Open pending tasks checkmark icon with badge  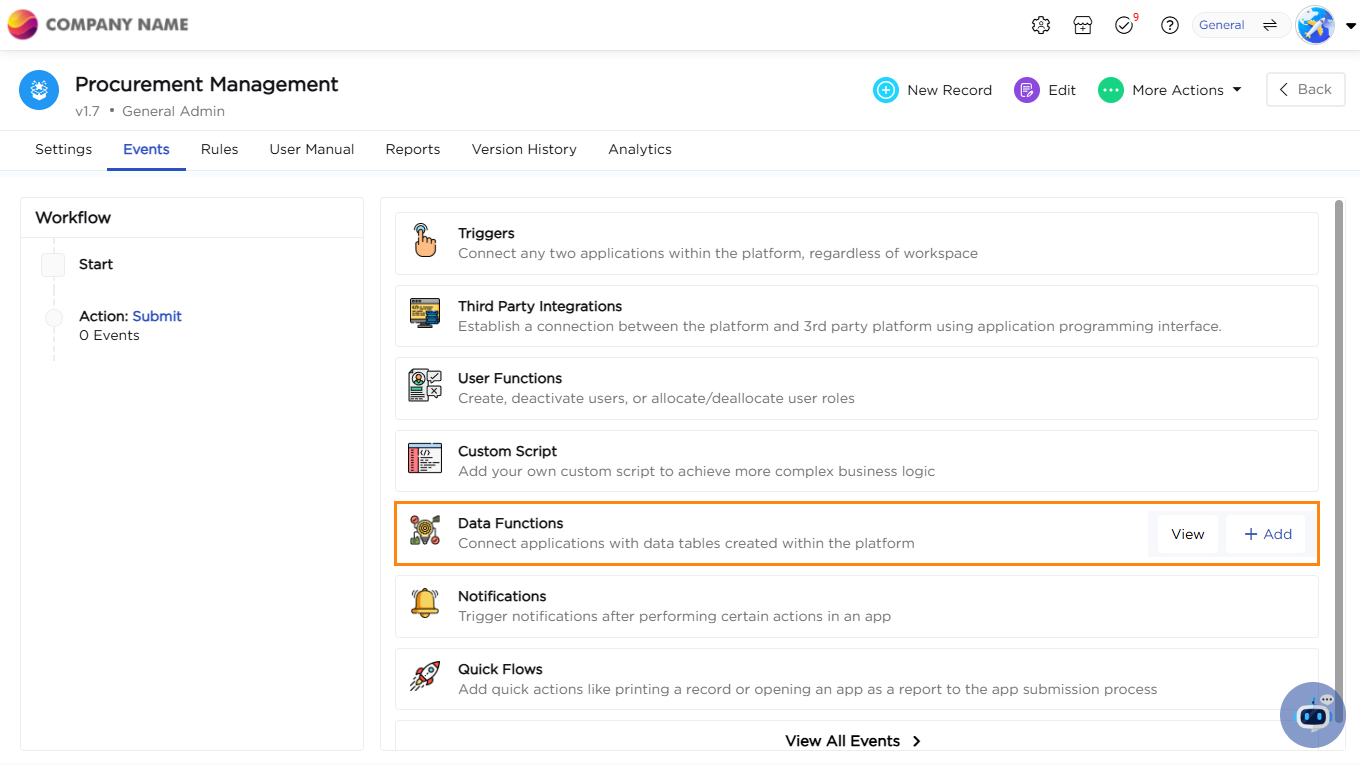(1125, 25)
